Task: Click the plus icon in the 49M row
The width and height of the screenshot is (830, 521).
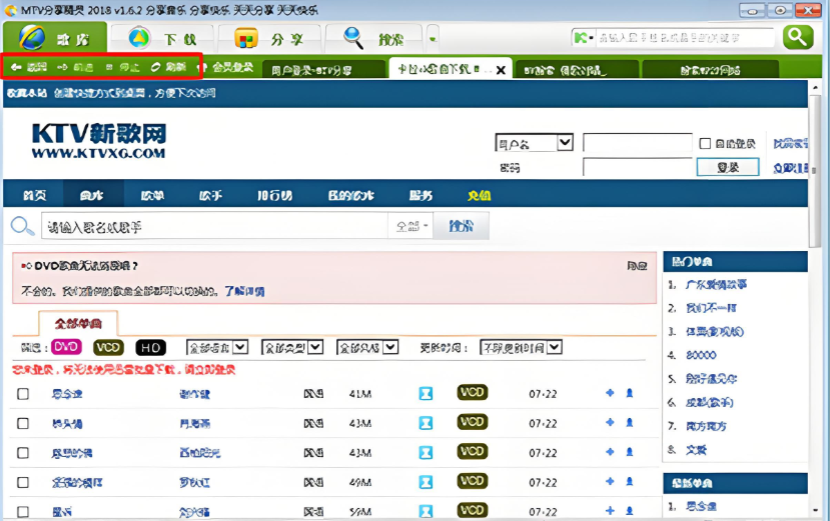Action: point(610,481)
